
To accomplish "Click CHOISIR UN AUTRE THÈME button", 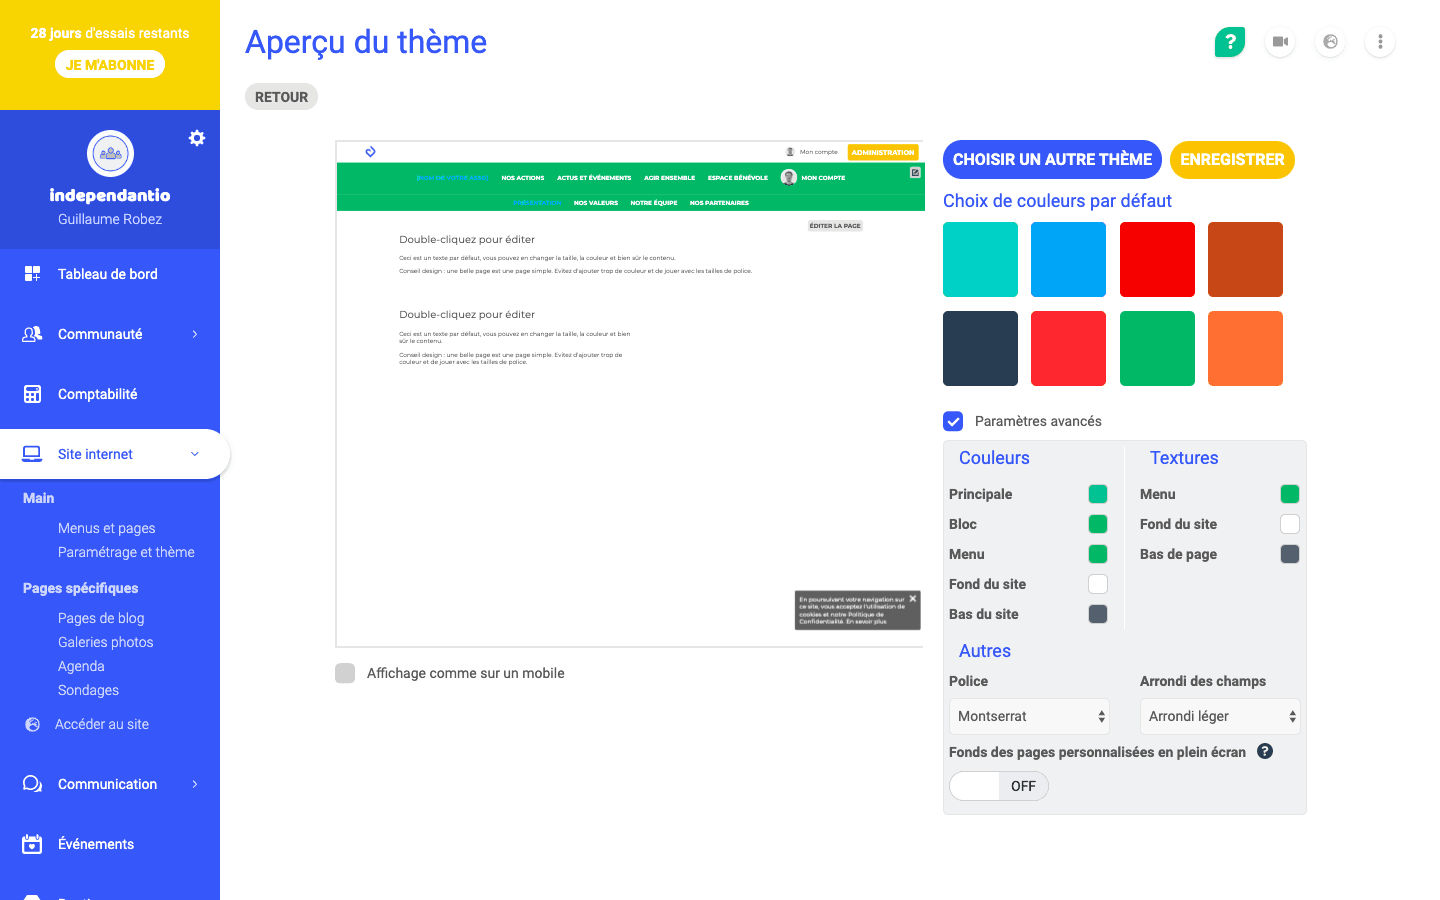I will tap(1052, 160).
